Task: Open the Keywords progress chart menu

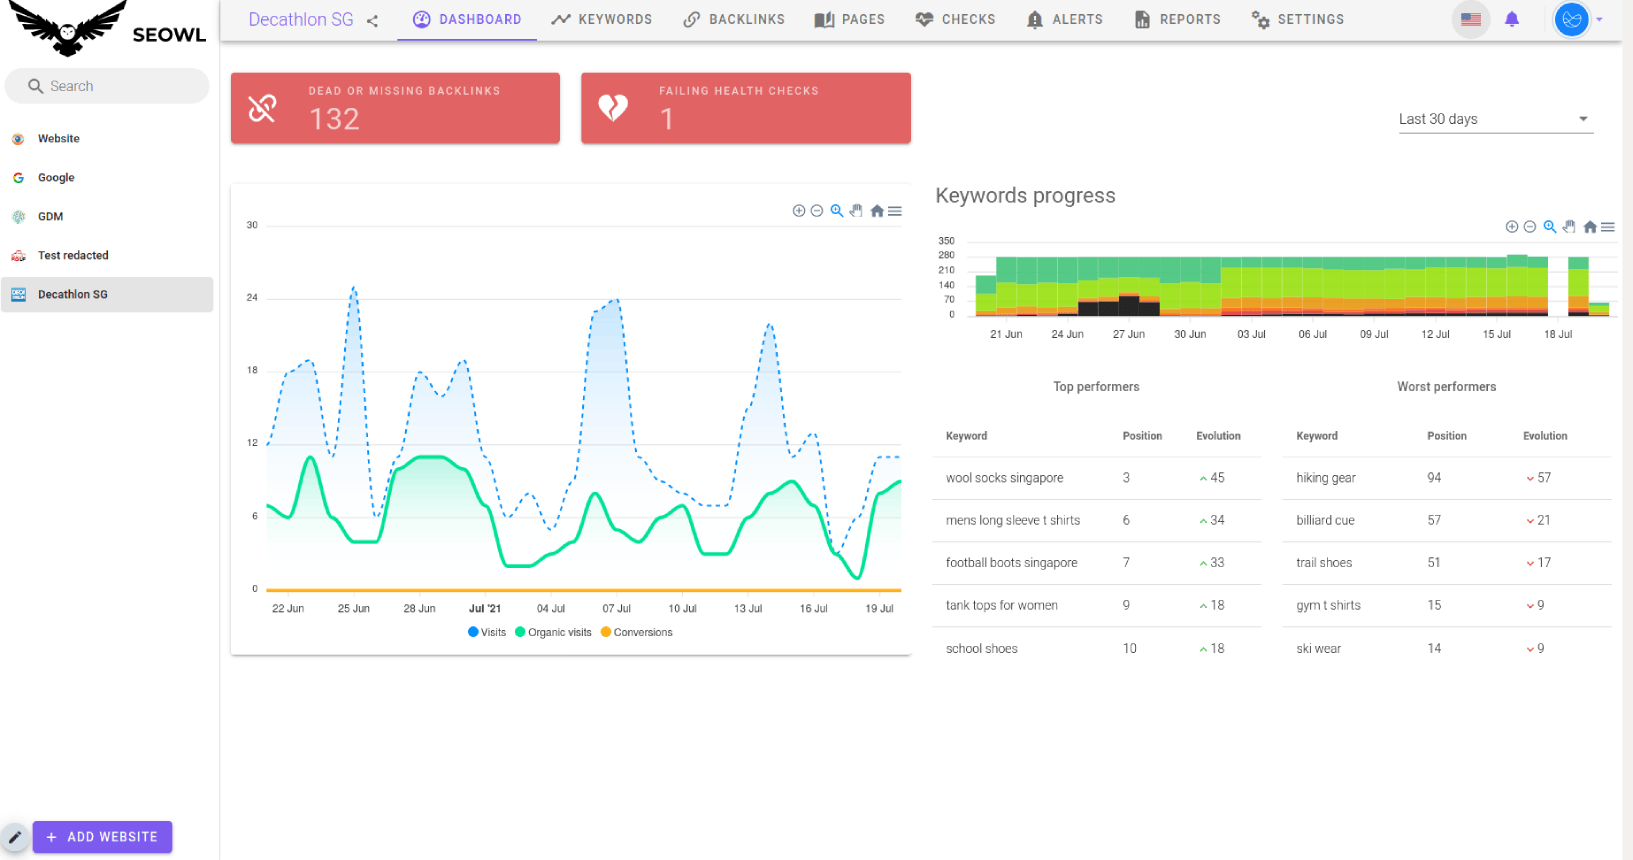Action: coord(1608,227)
